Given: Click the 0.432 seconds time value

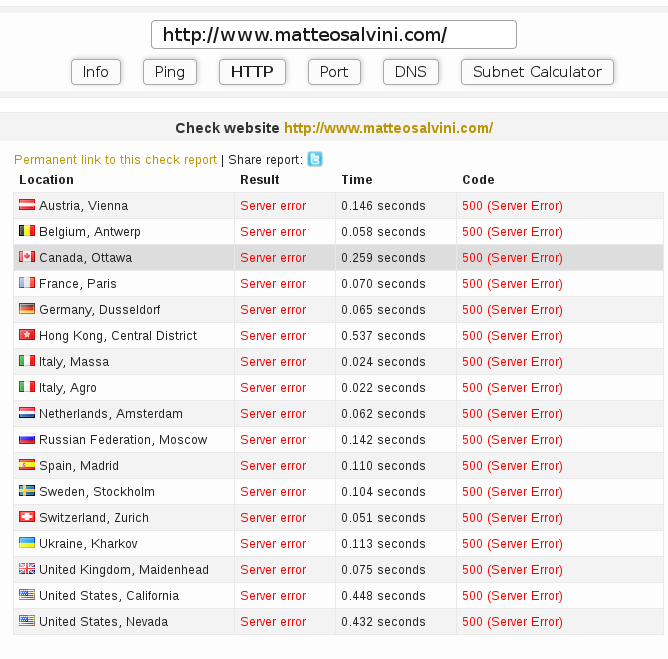Looking at the screenshot, I should coord(383,622).
